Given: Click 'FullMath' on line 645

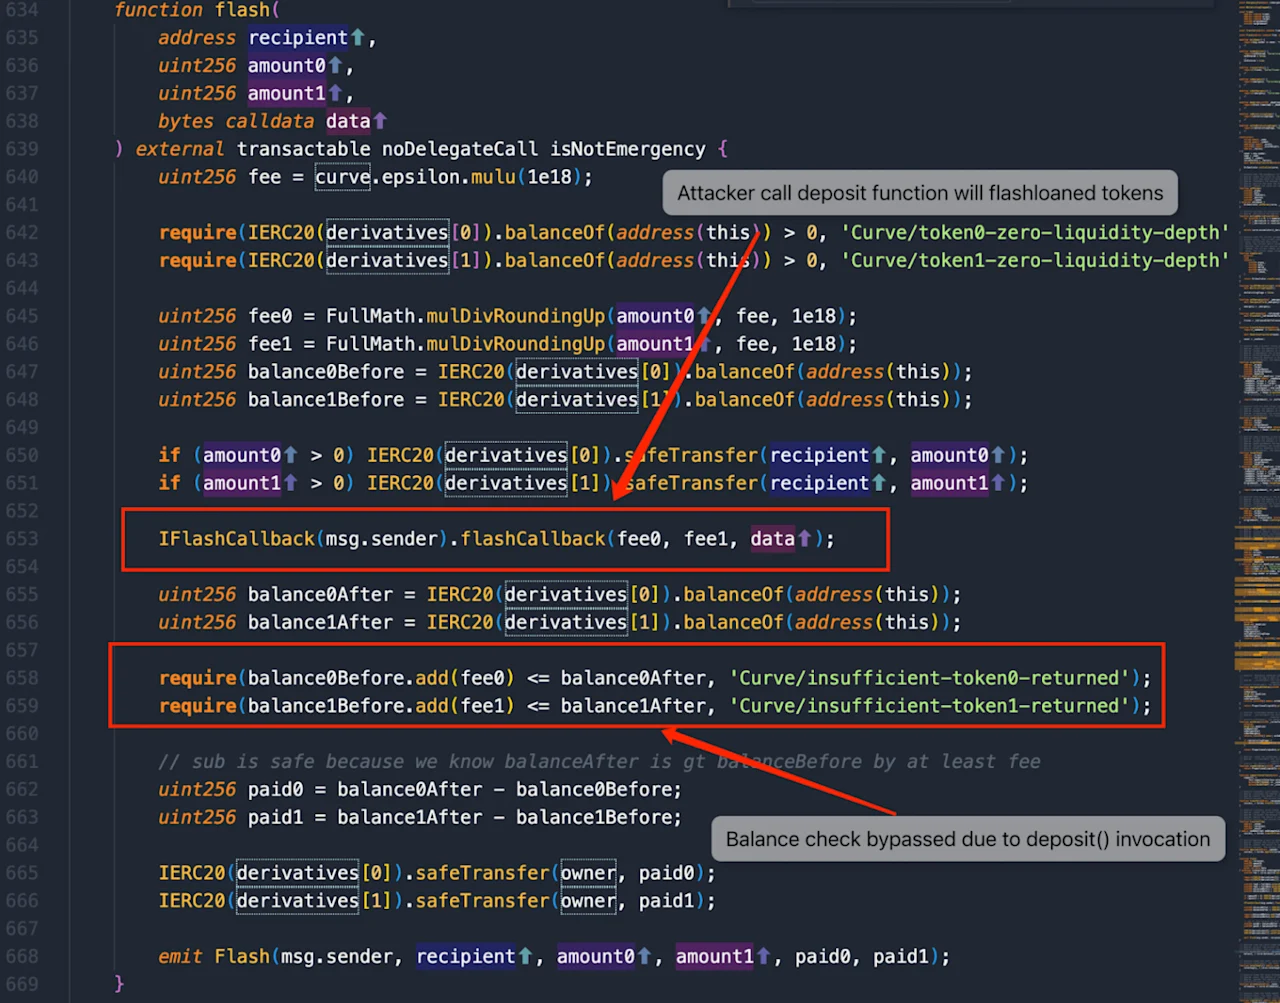Looking at the screenshot, I should click(x=371, y=316).
